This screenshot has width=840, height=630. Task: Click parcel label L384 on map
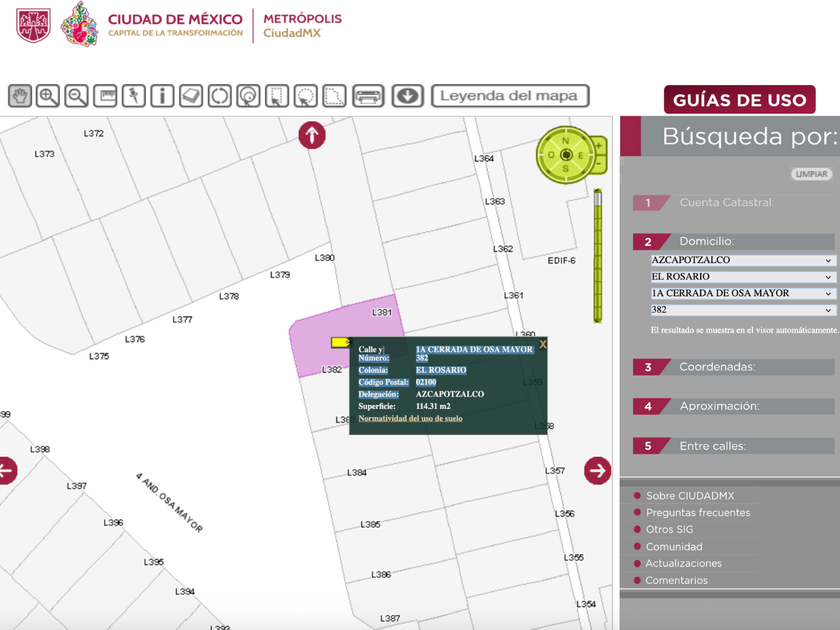point(357,472)
